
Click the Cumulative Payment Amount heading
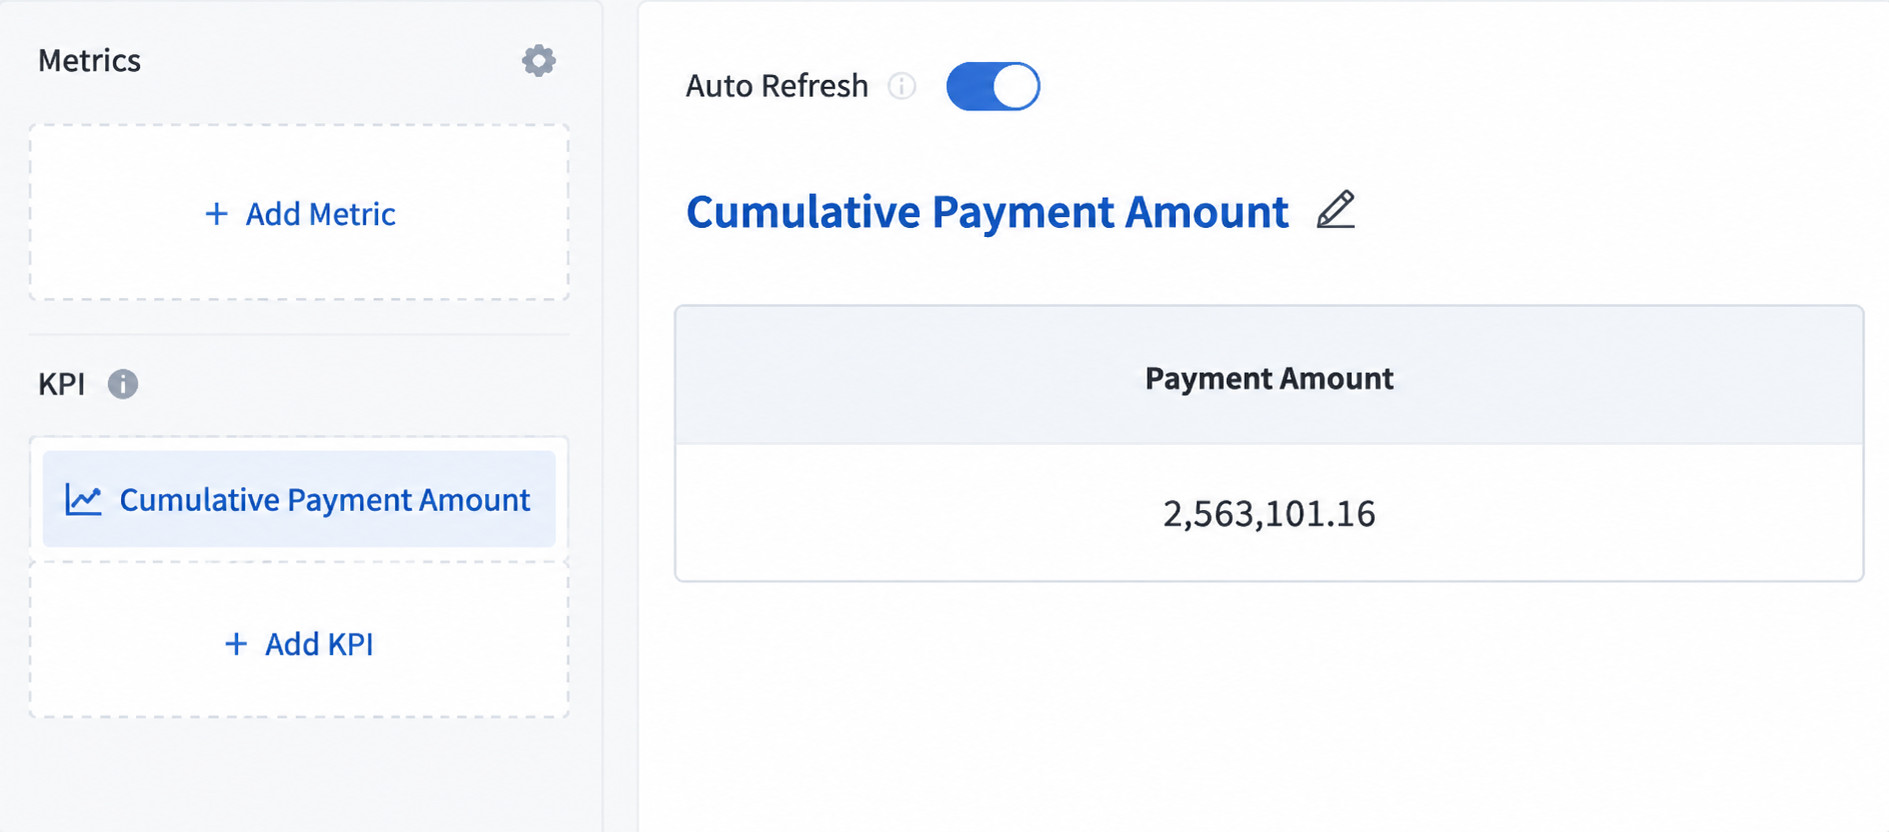[987, 212]
